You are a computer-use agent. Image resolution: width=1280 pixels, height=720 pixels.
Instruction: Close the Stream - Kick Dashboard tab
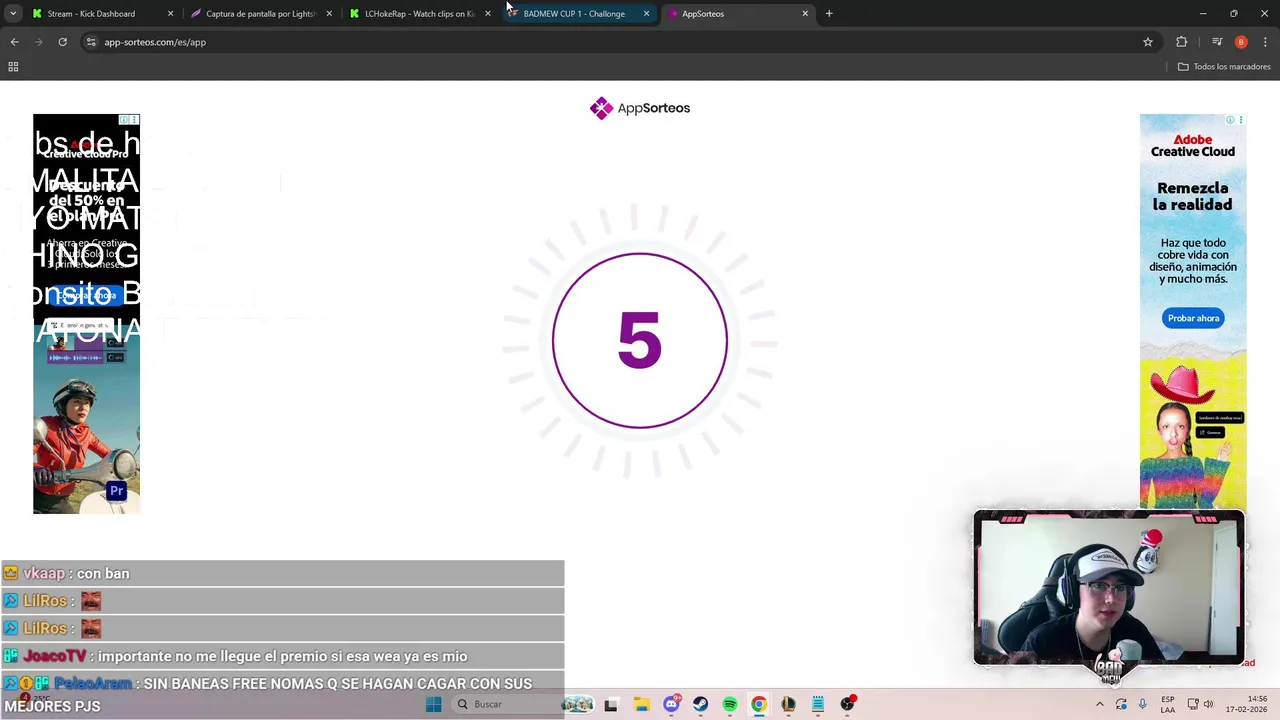170,14
